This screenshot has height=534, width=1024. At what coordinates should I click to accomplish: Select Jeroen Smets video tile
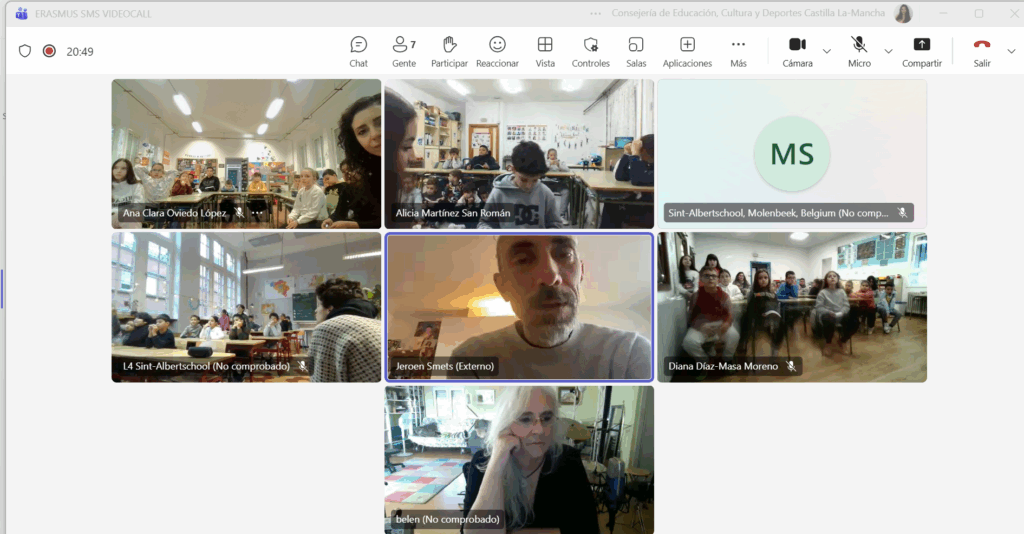[519, 306]
